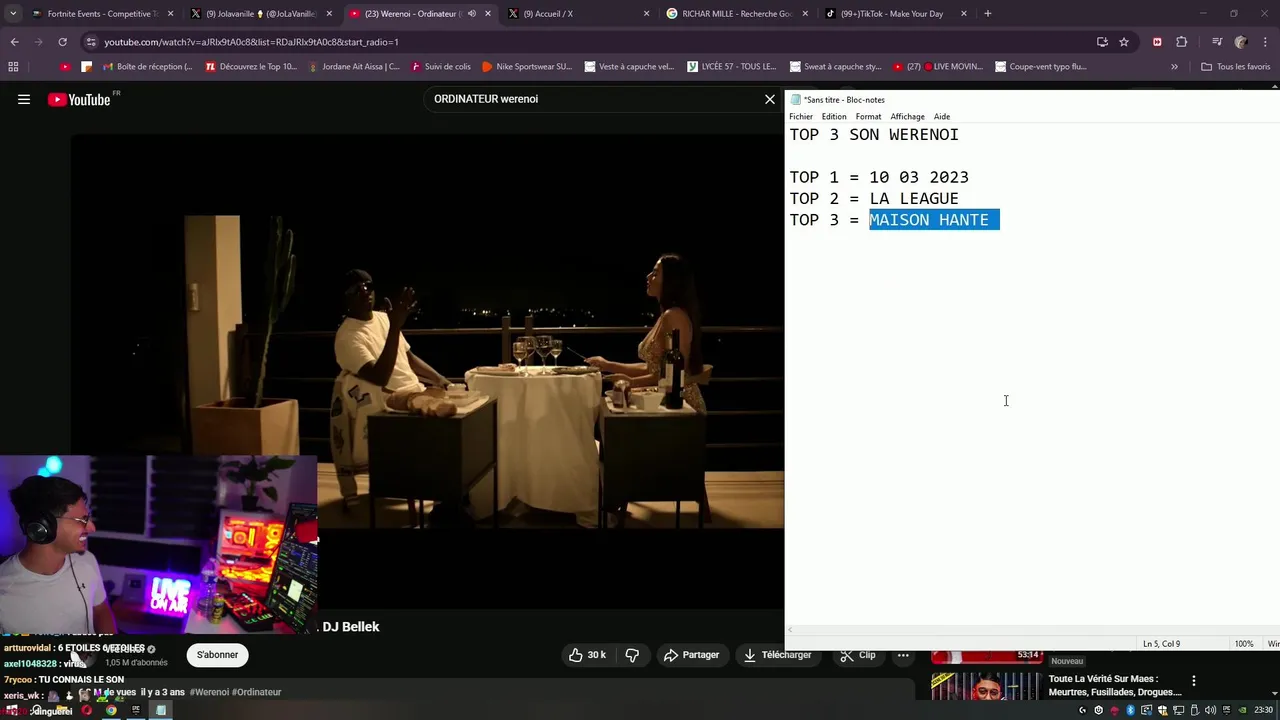Open the YouTube hamburger guide menu
This screenshot has width=1280, height=720.
[x=24, y=99]
